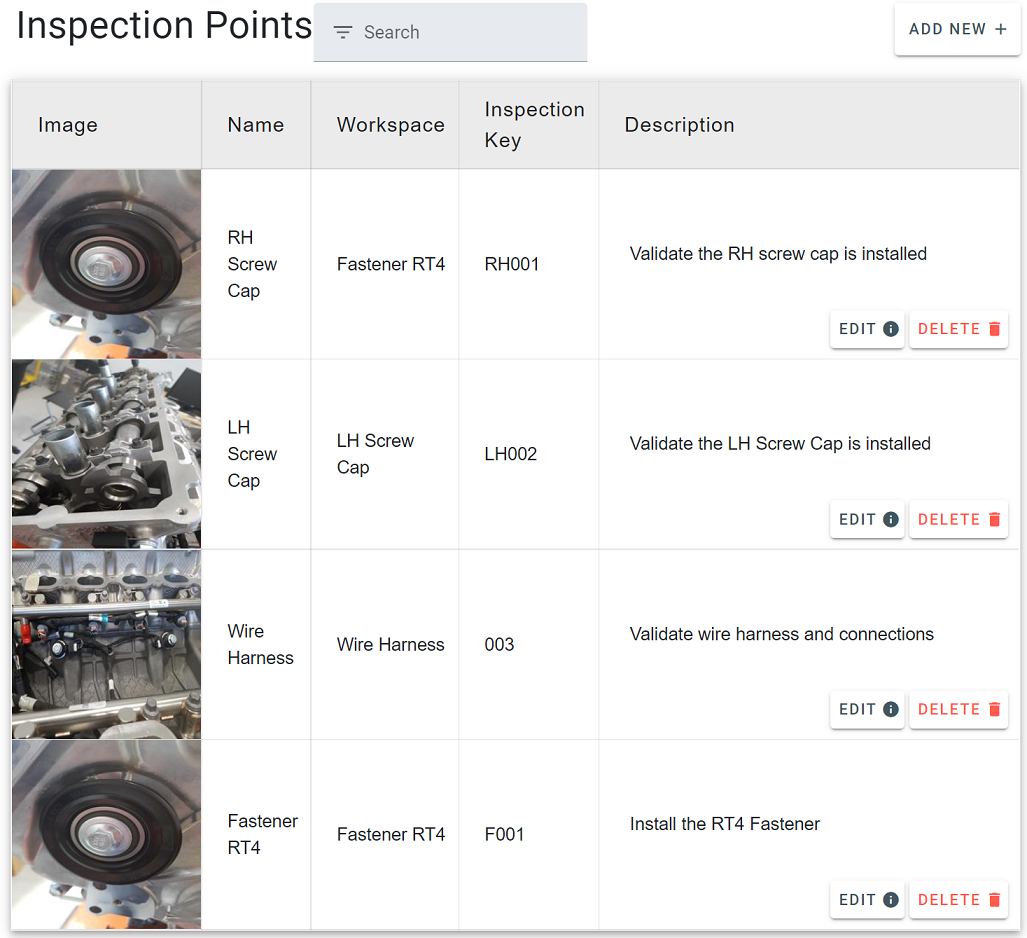Click the Workspace column header

pos(390,125)
